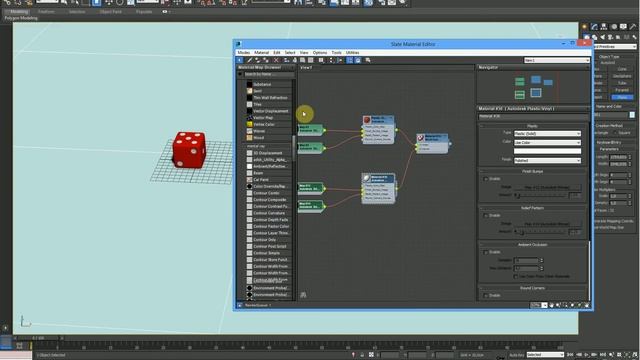Toggle Parameter Editor panel icon
The image size is (640, 360).
pyautogui.click(x=358, y=60)
